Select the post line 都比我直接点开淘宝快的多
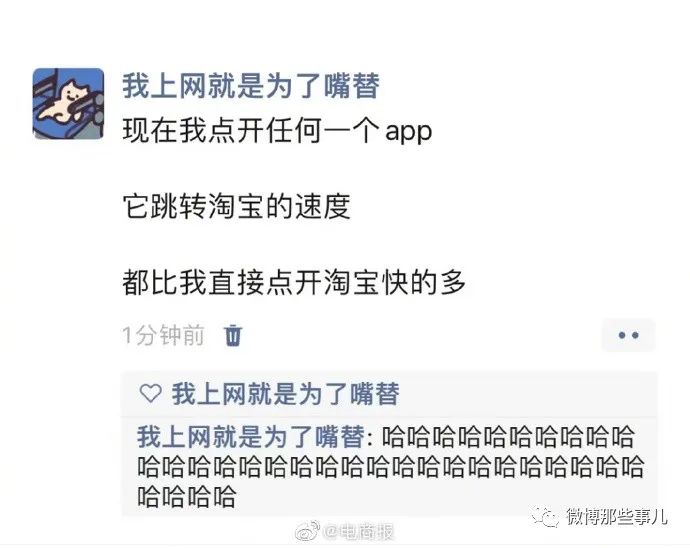Viewport: 690px width, 548px height. 294,282
